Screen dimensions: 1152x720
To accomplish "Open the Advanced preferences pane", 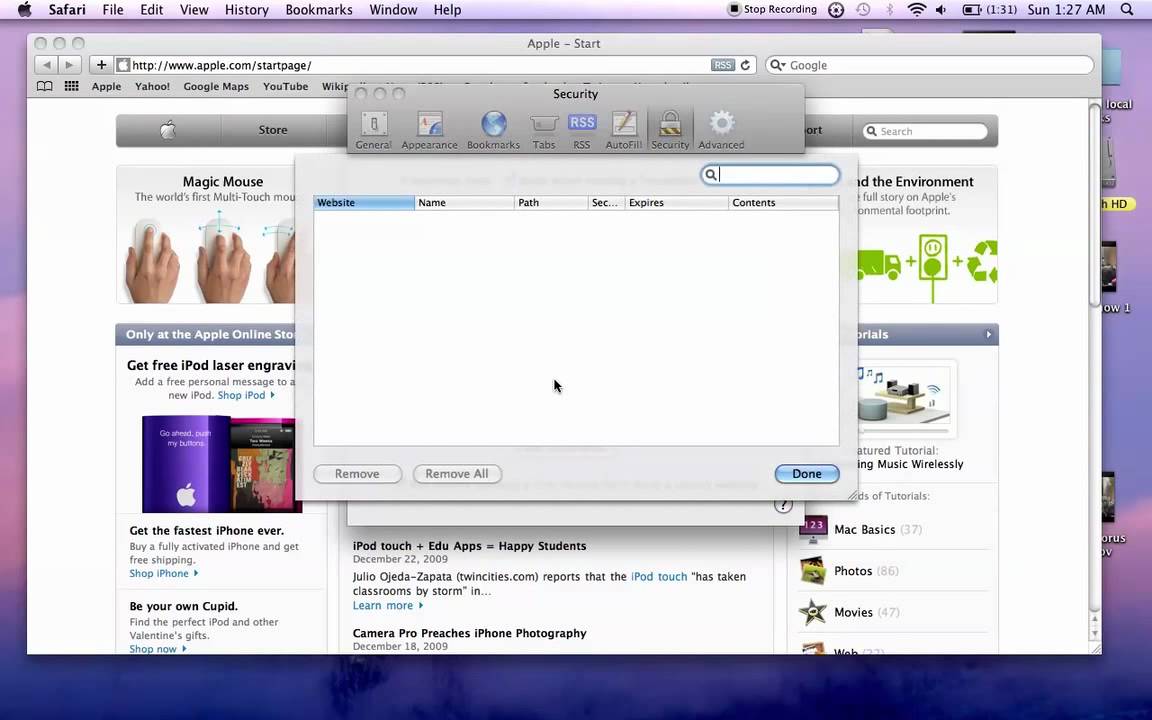I will coord(721,131).
